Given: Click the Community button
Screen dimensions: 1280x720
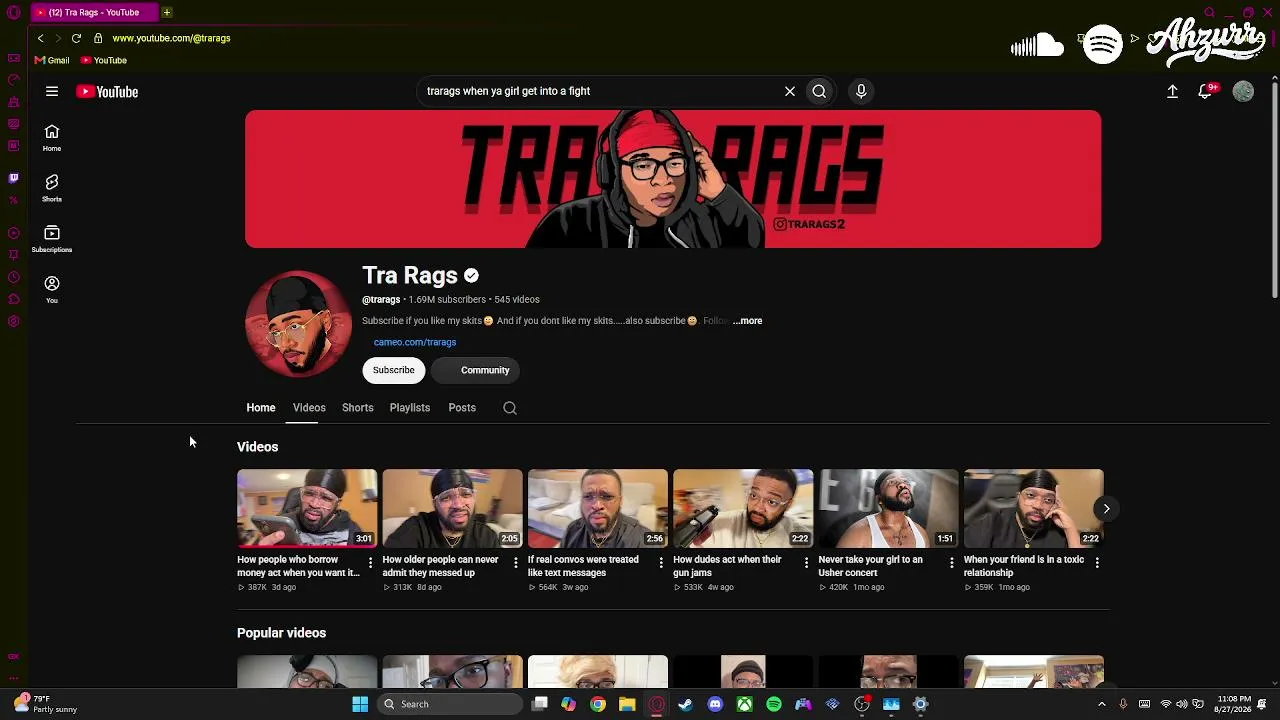Looking at the screenshot, I should tap(476, 370).
